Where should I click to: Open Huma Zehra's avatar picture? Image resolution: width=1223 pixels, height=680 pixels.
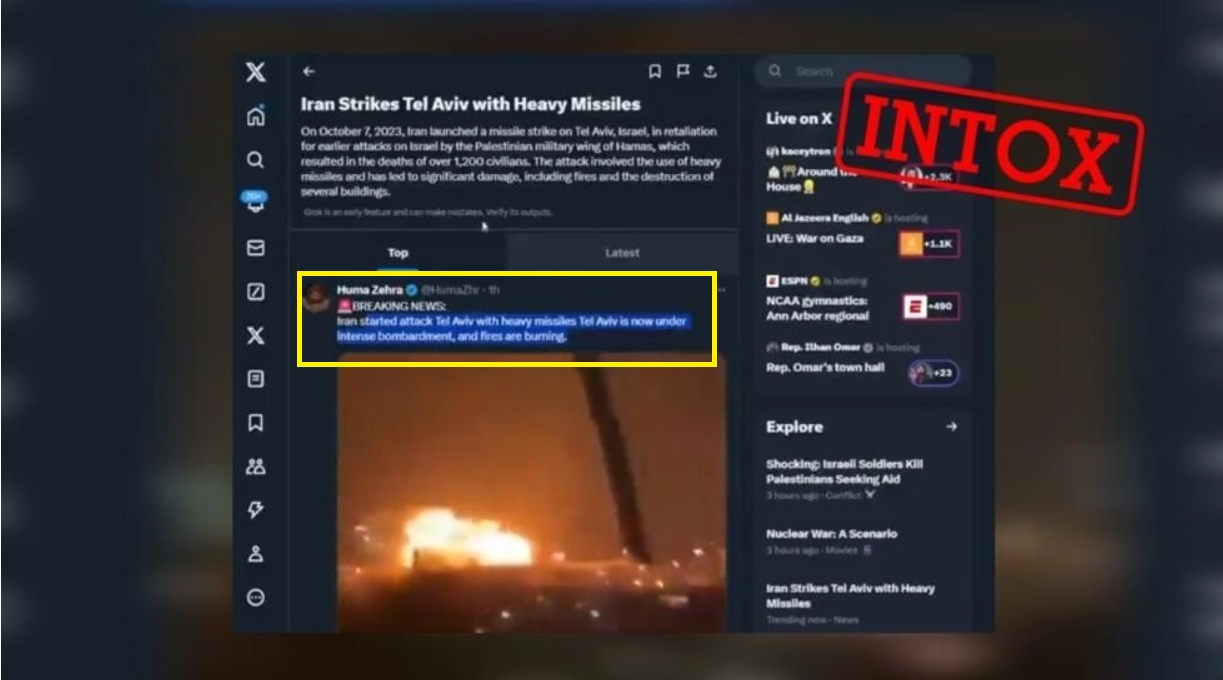coord(317,297)
